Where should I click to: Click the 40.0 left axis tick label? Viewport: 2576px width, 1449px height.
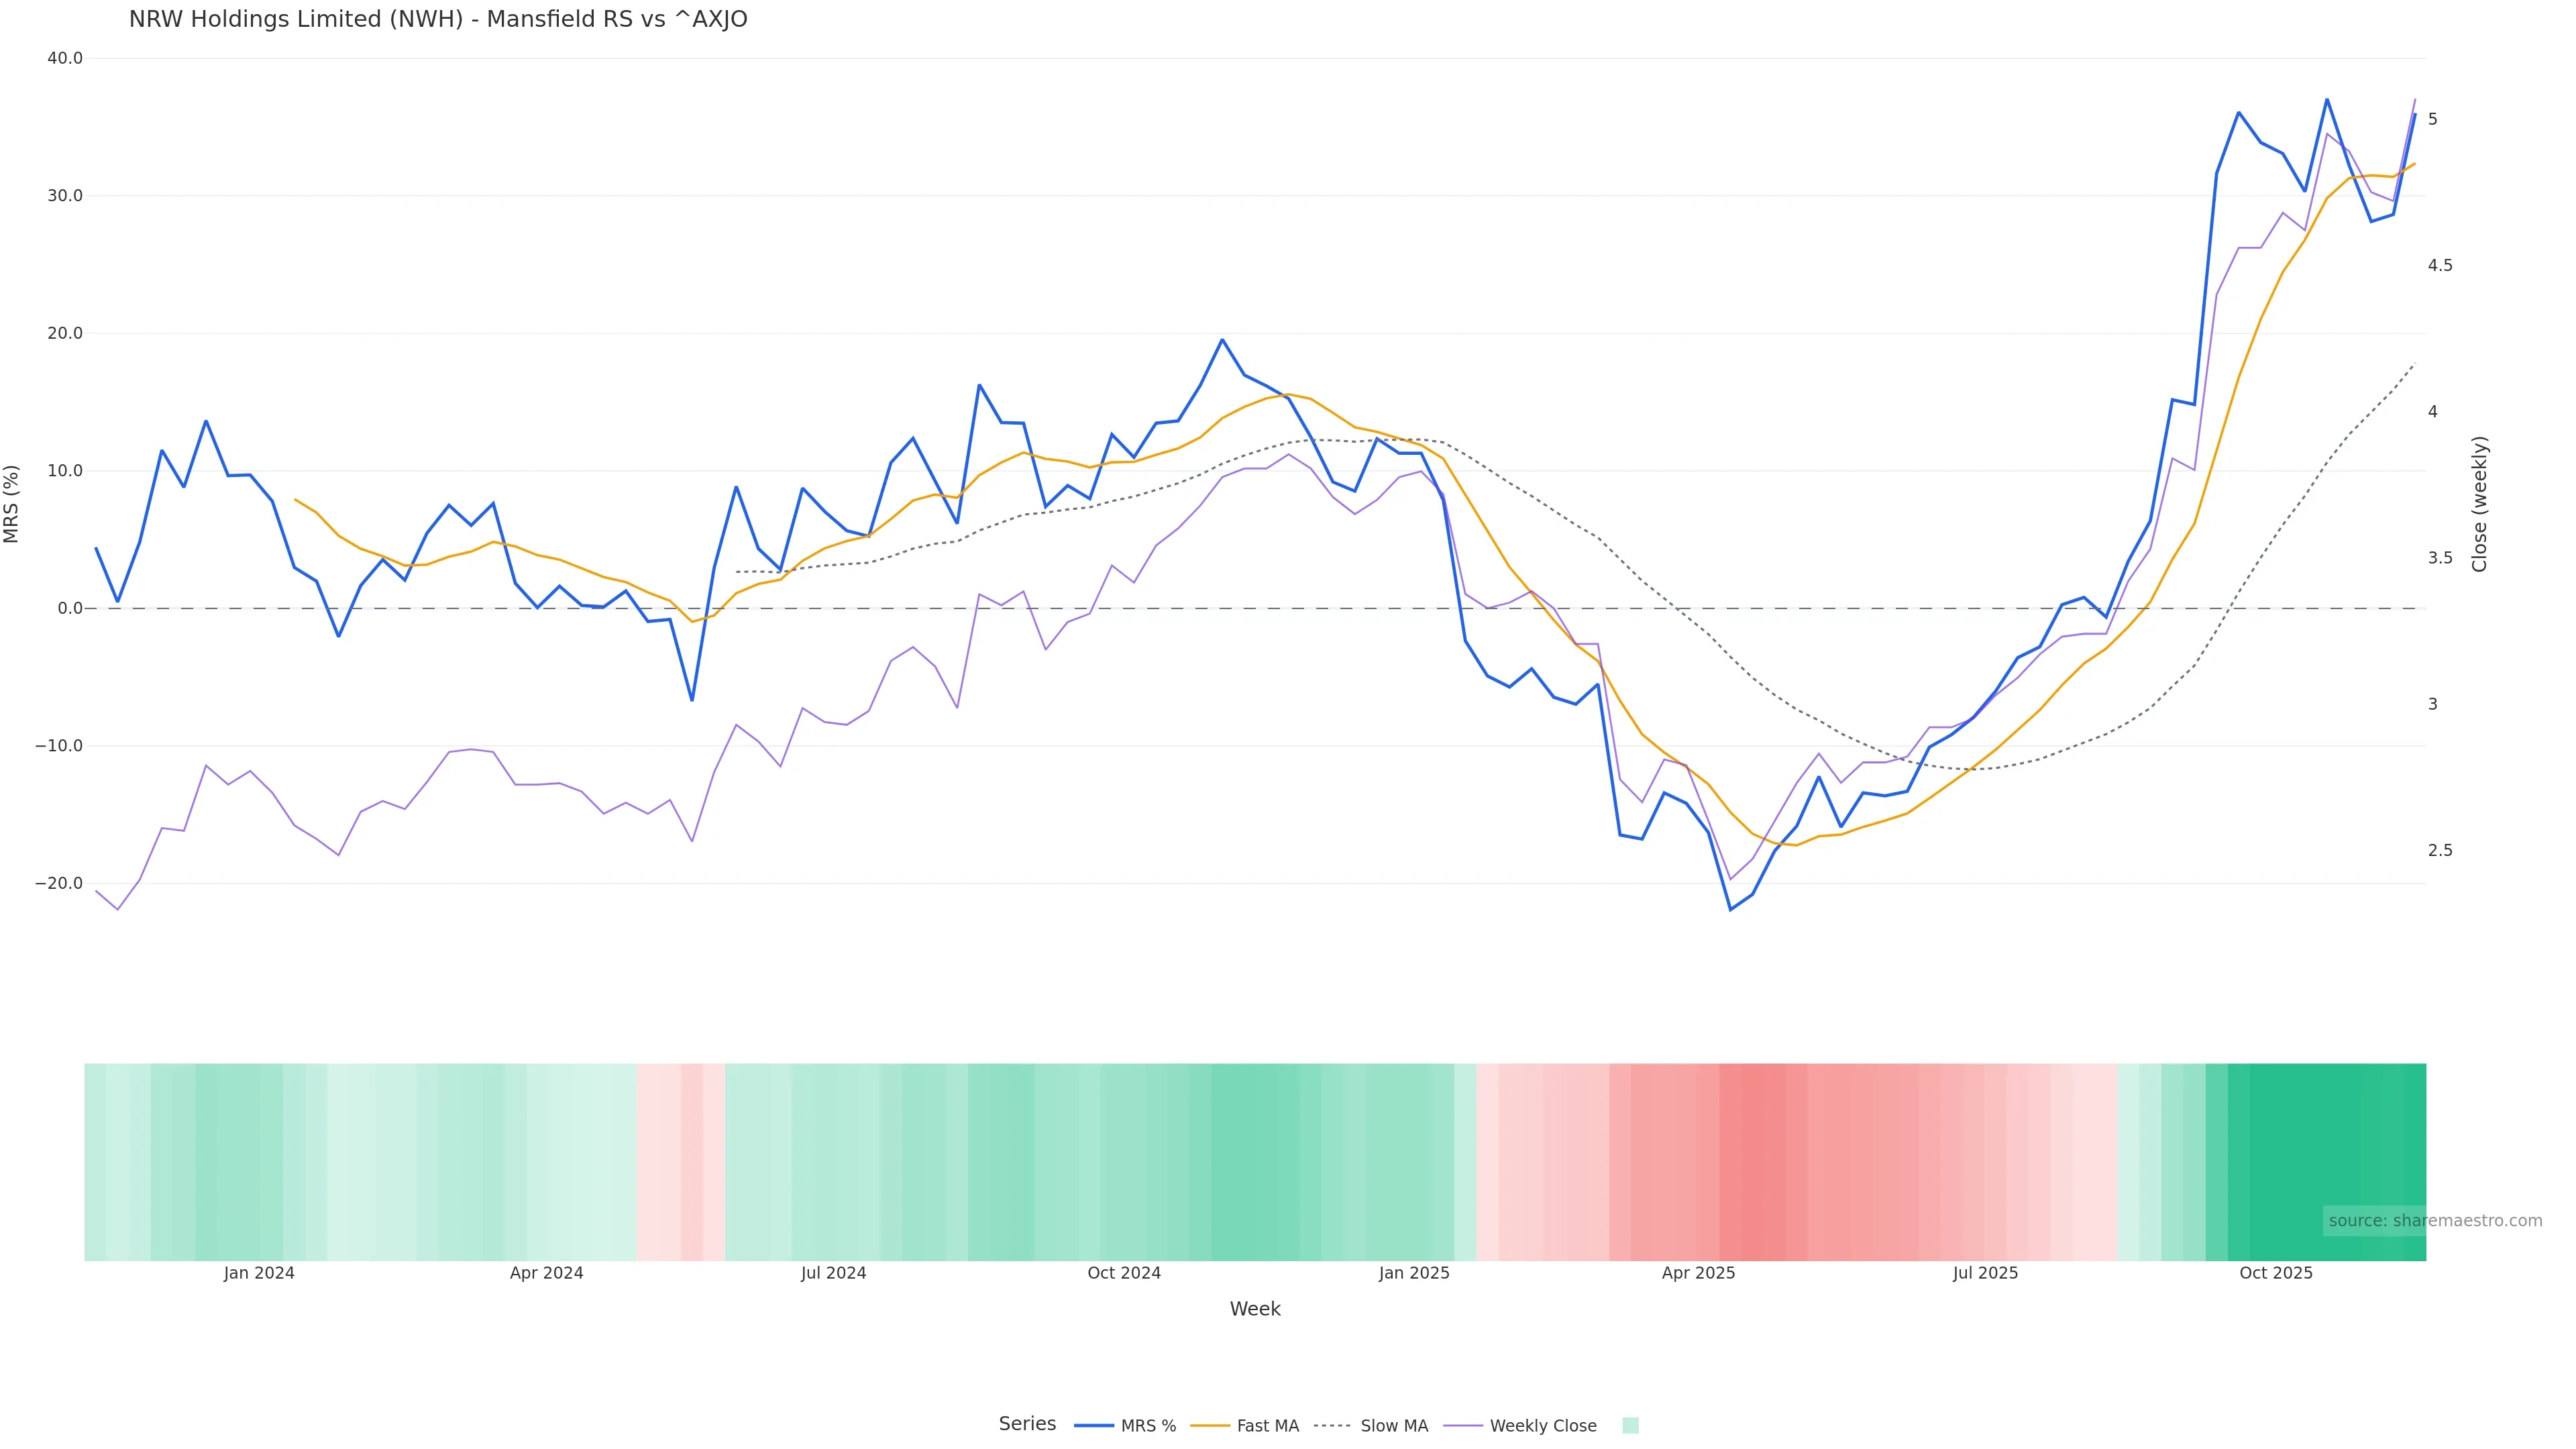(65, 58)
